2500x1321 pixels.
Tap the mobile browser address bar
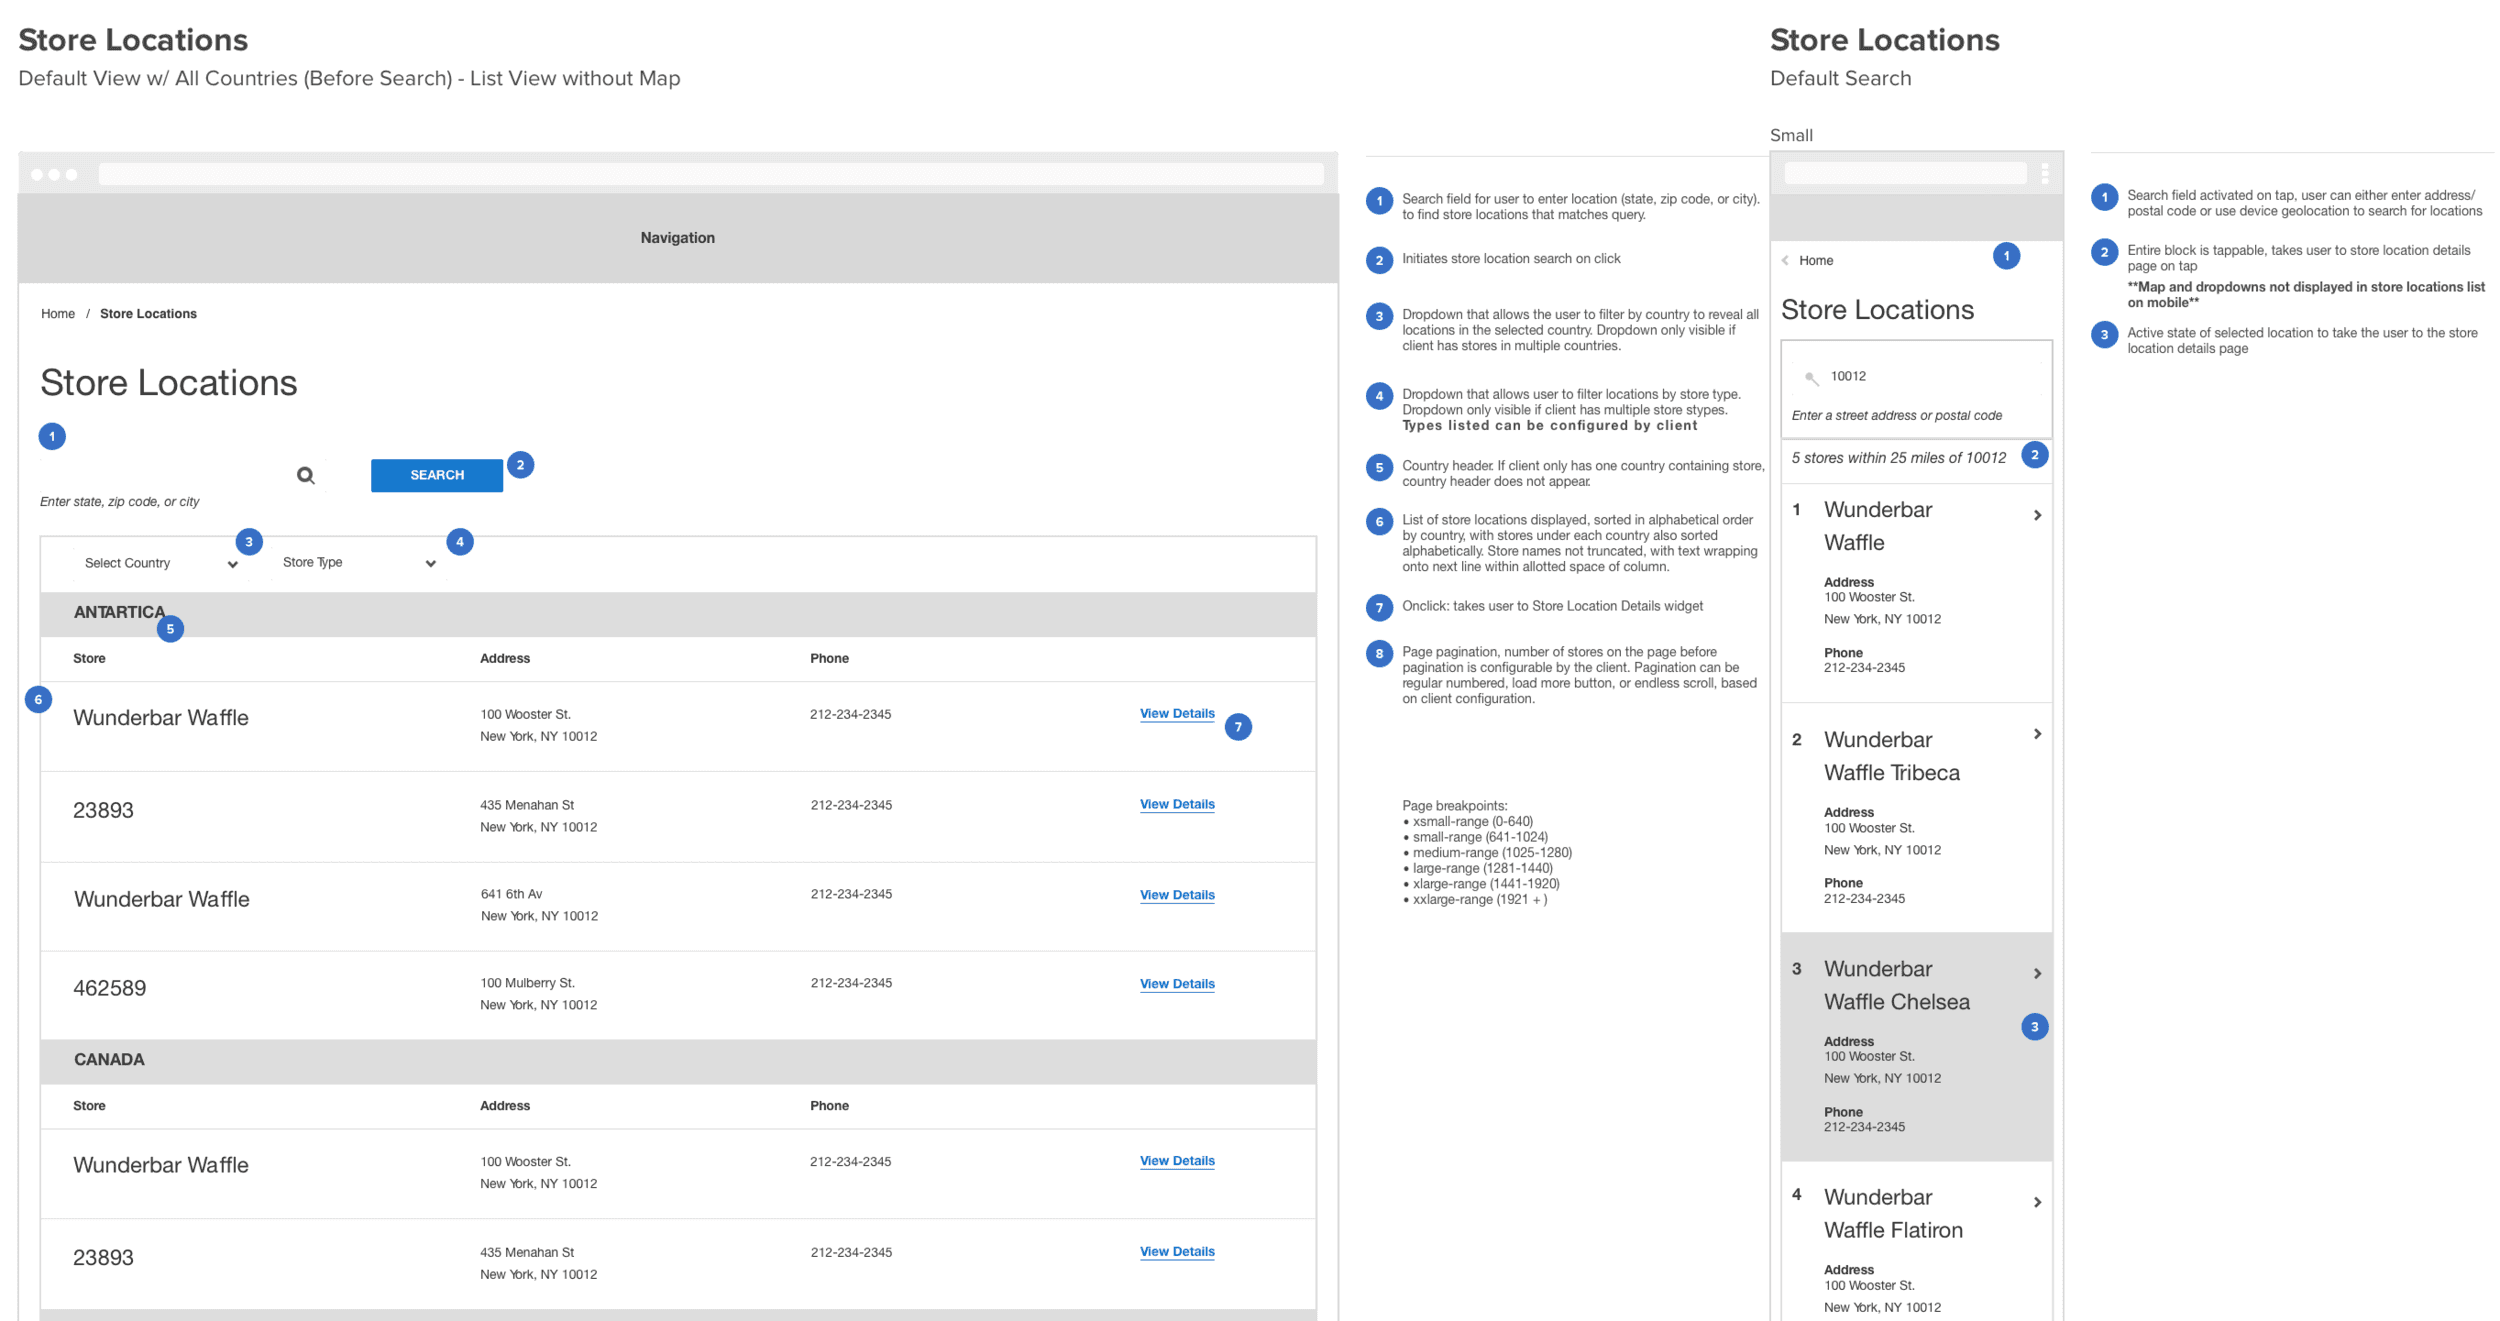(x=1906, y=174)
